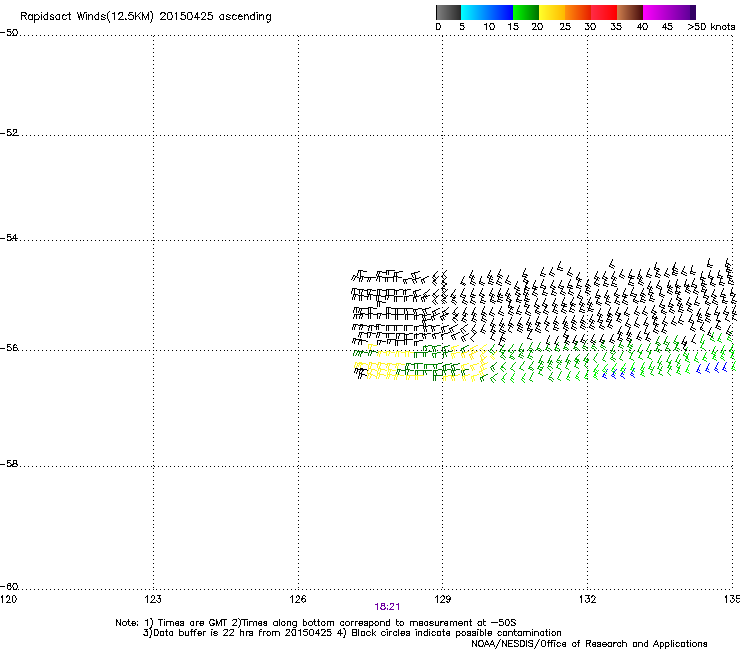Click the yellow wind barbs near longitude 128

[x=387, y=370]
